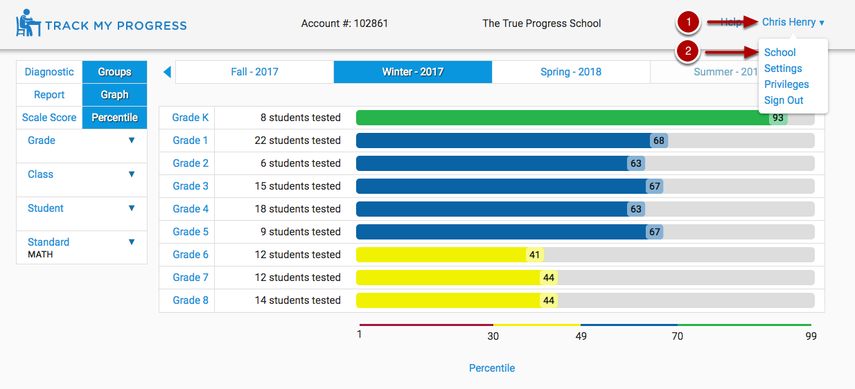The width and height of the screenshot is (855, 389).
Task: Expand the Student filter dropdown
Action: point(131,208)
